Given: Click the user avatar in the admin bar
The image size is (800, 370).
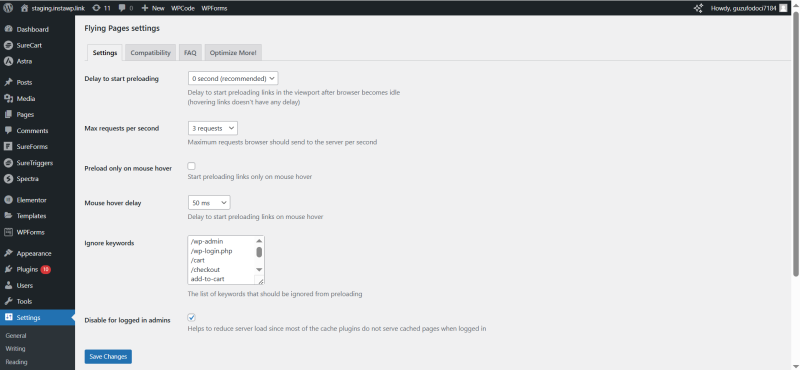Looking at the screenshot, I should (783, 8).
